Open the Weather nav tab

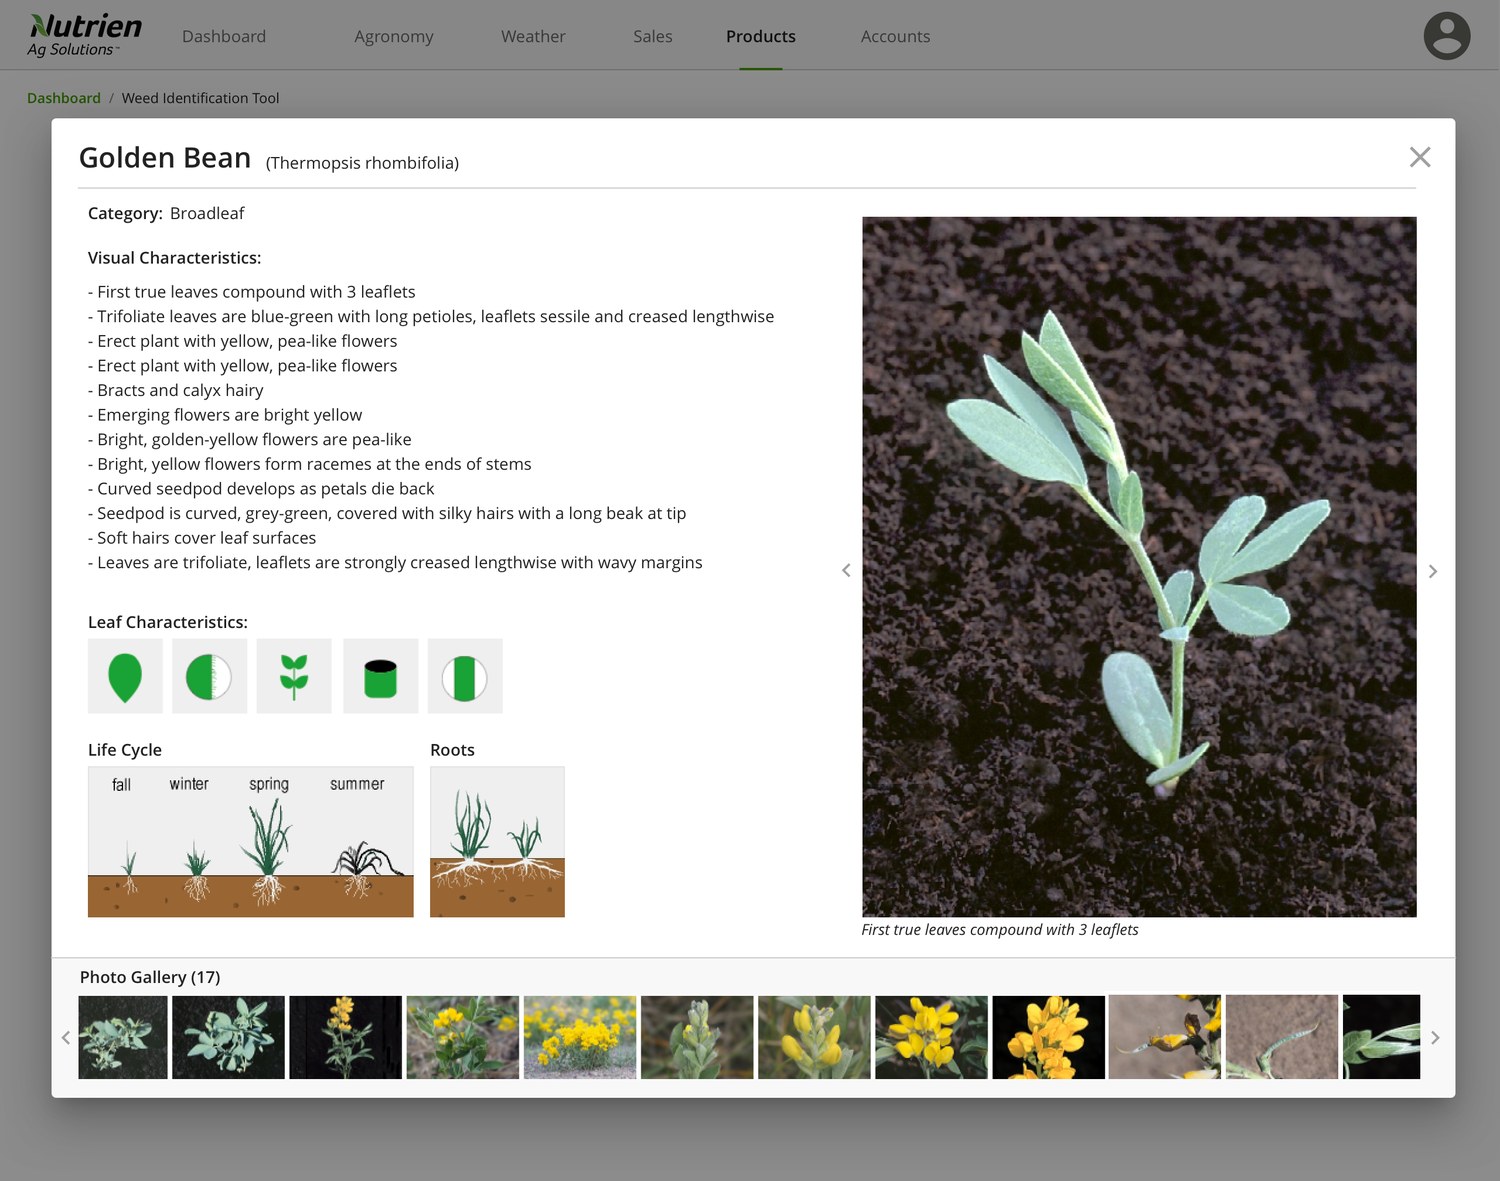[x=533, y=36]
